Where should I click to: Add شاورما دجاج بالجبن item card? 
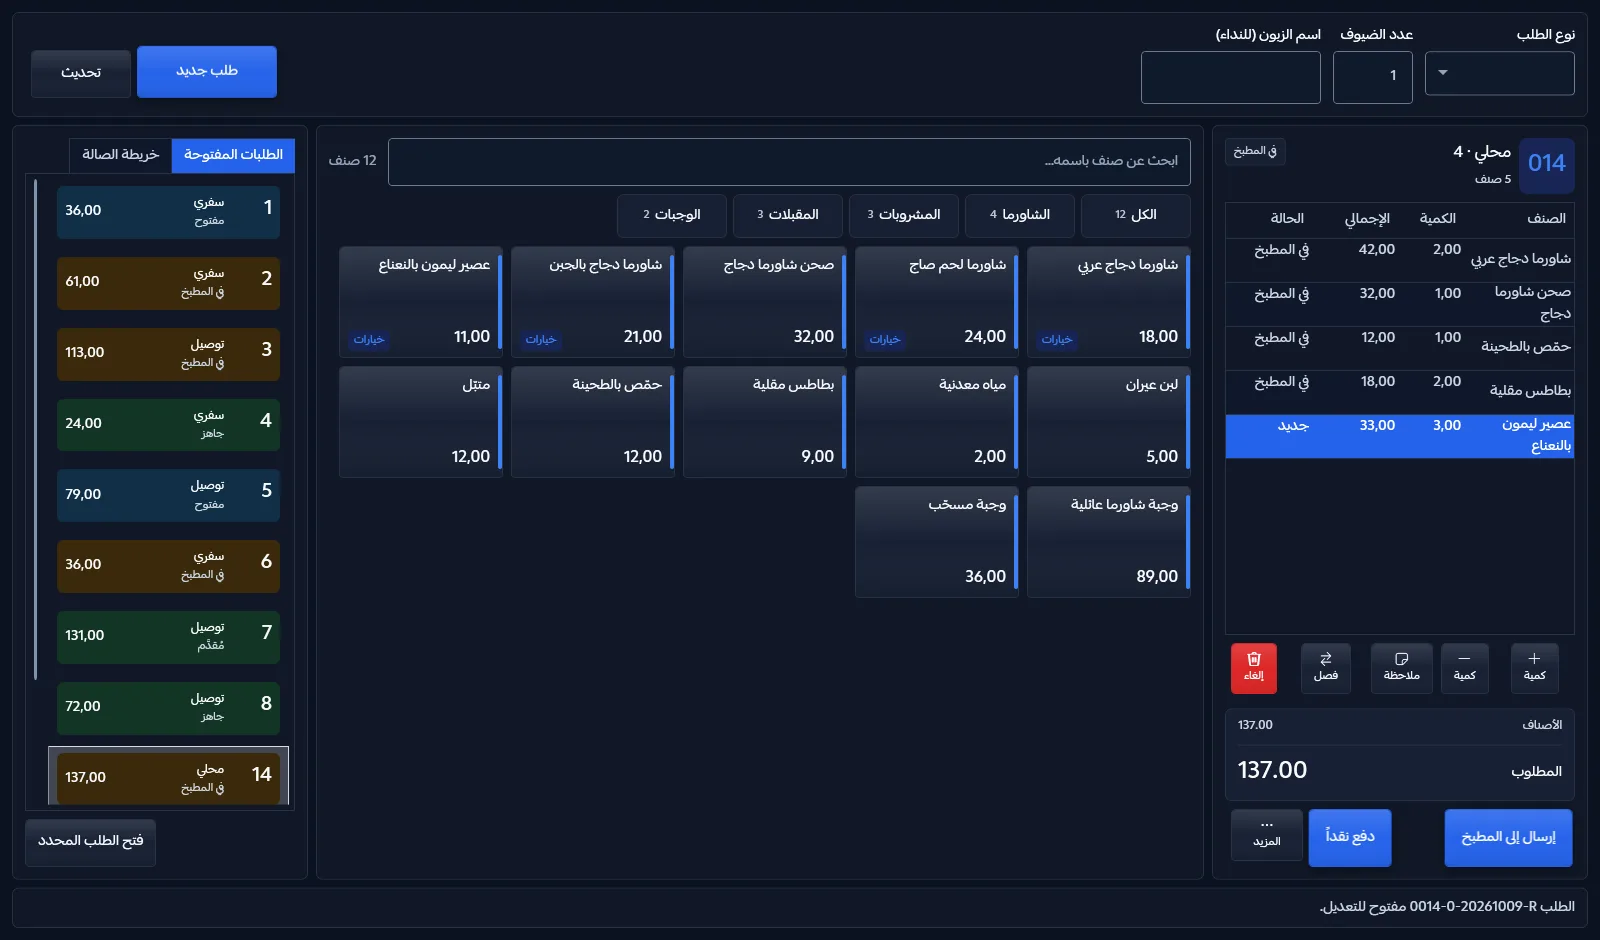pos(593,302)
